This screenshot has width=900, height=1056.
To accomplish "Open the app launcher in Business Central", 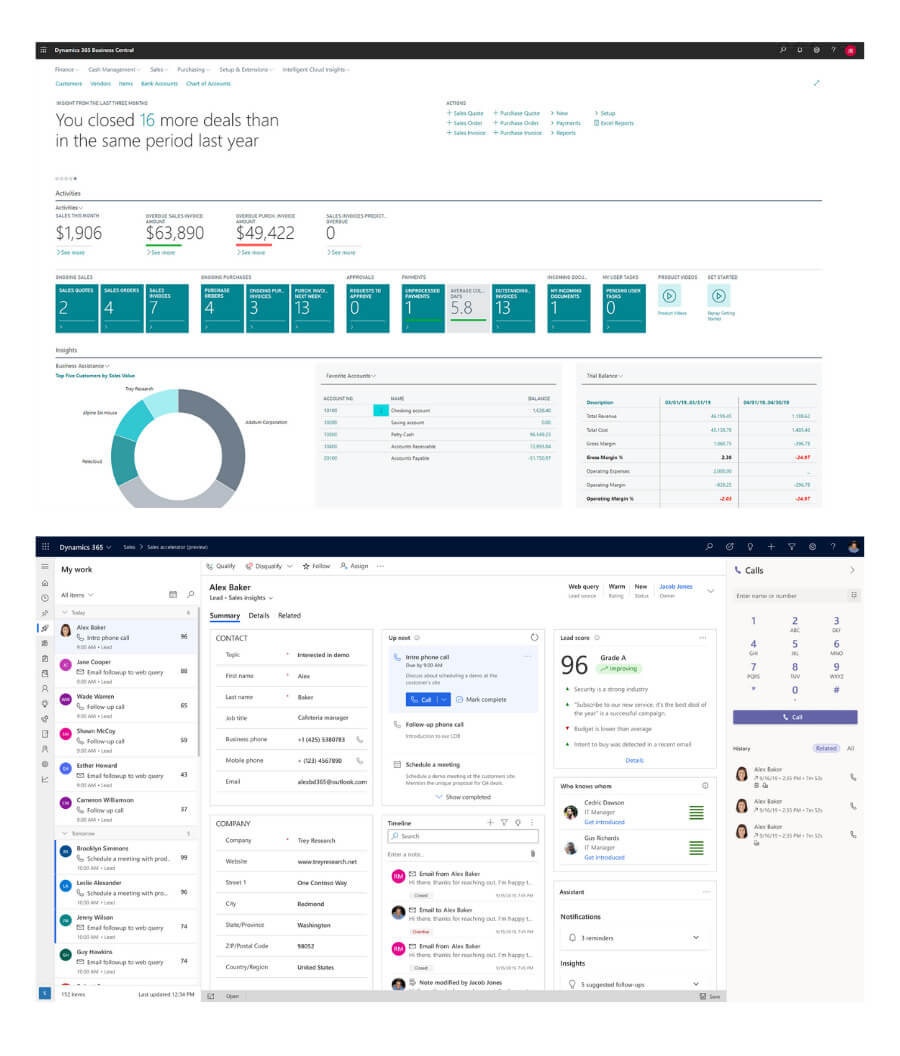I will point(42,50).
